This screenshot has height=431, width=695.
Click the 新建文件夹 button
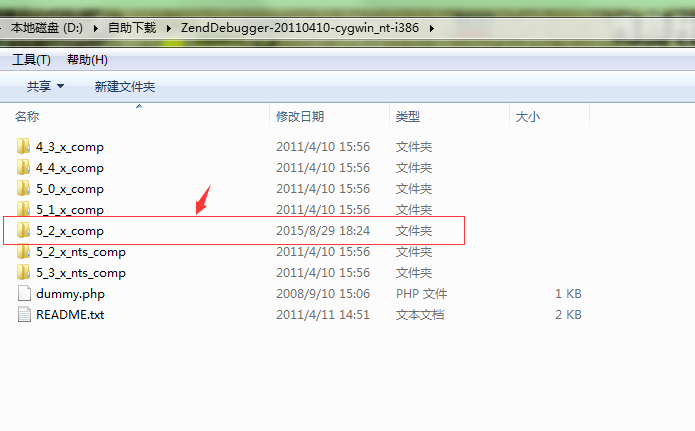[x=125, y=86]
